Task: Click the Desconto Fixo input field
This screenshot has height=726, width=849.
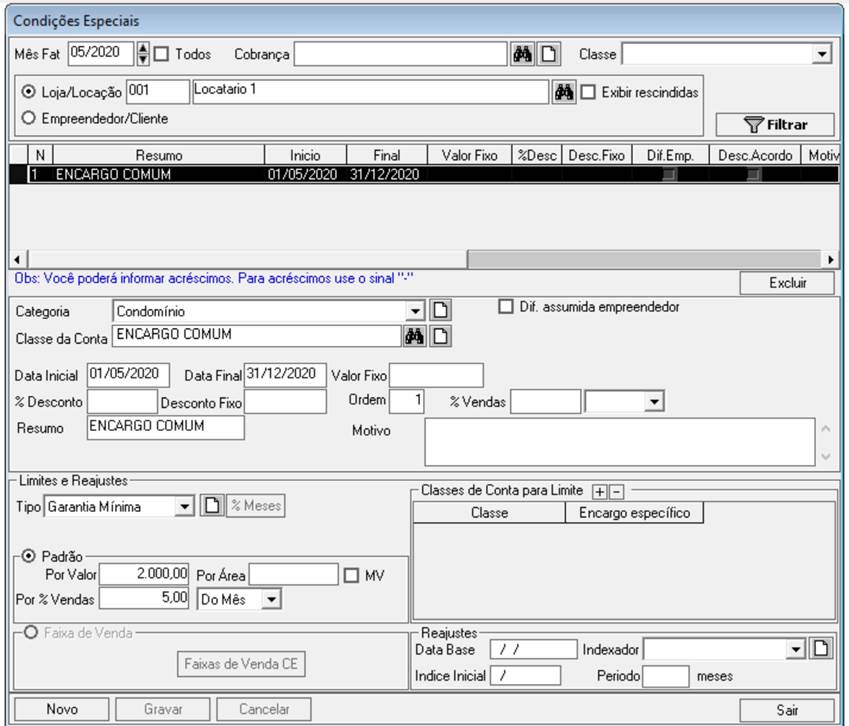Action: point(285,402)
